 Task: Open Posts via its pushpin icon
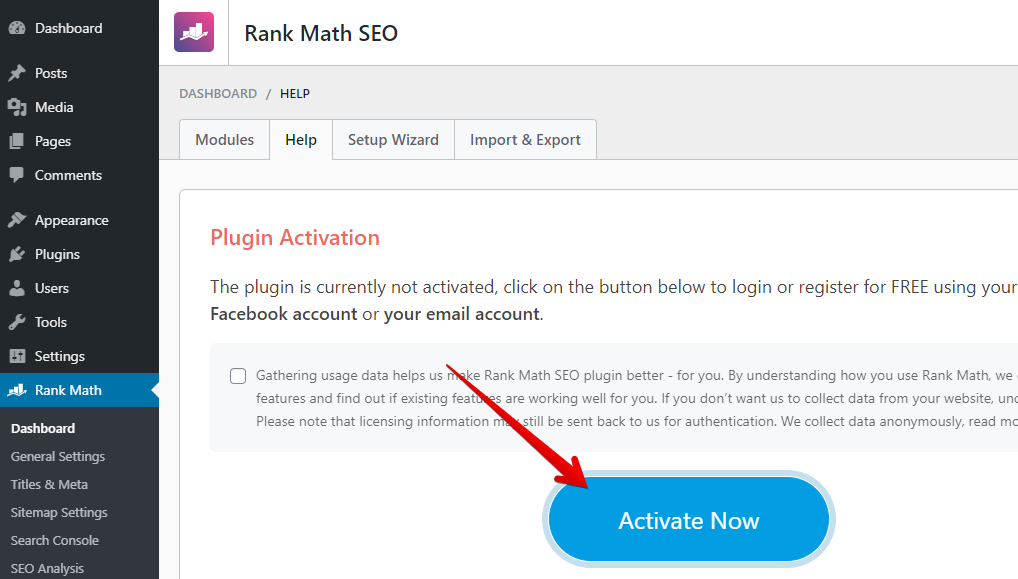pyautogui.click(x=17, y=73)
